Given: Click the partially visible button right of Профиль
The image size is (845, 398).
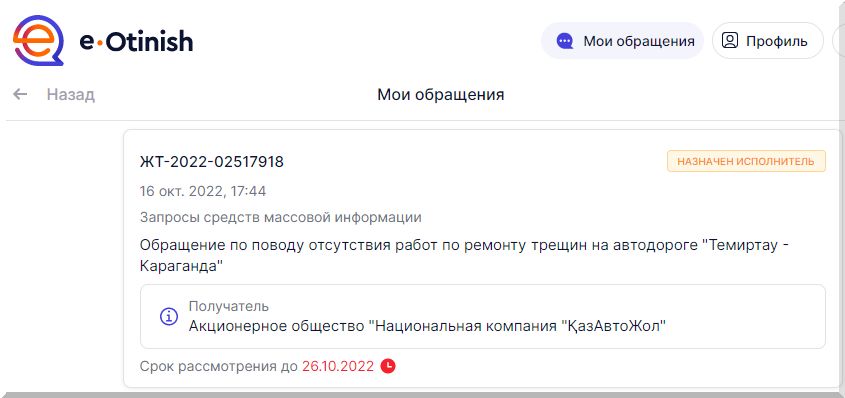Looking at the screenshot, I should coord(839,41).
